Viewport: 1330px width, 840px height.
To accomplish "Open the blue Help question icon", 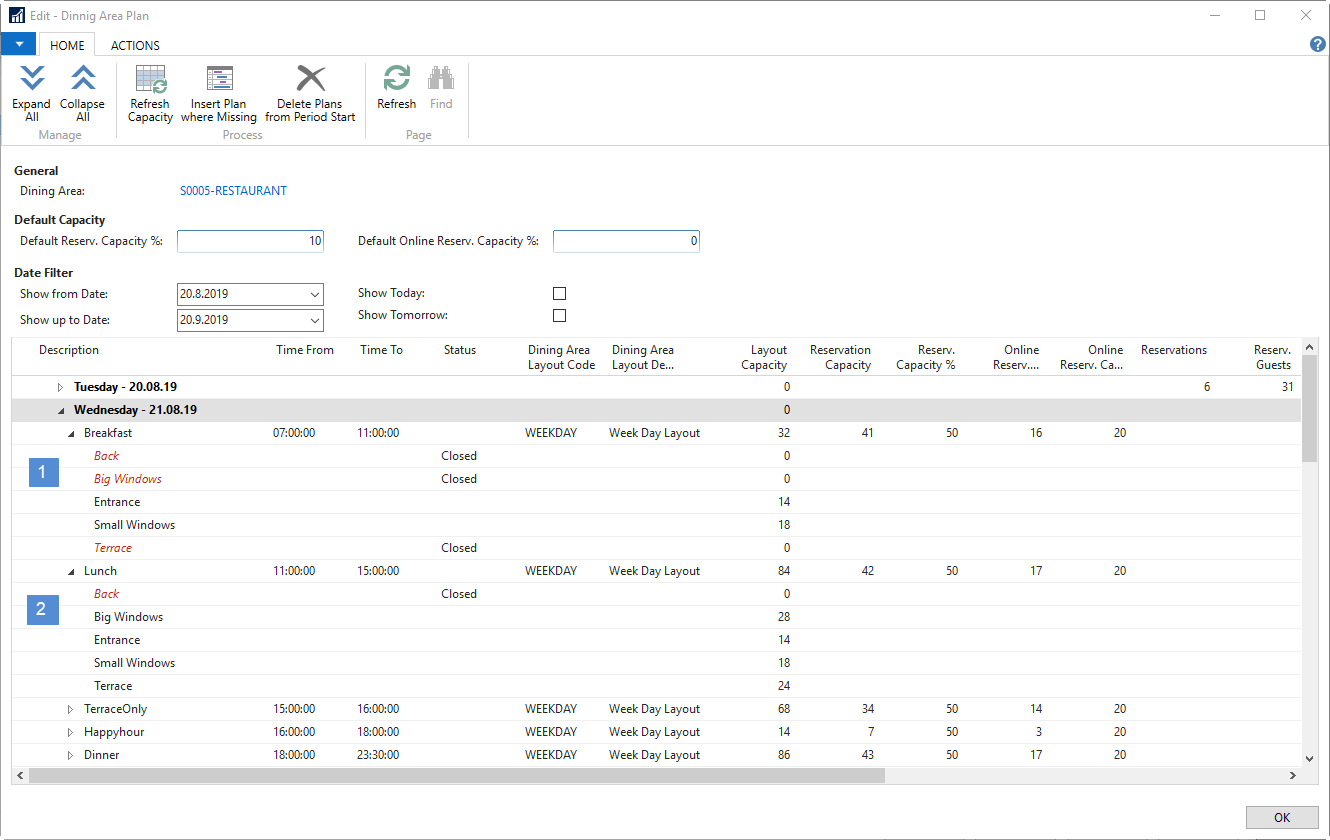I will 1318,44.
